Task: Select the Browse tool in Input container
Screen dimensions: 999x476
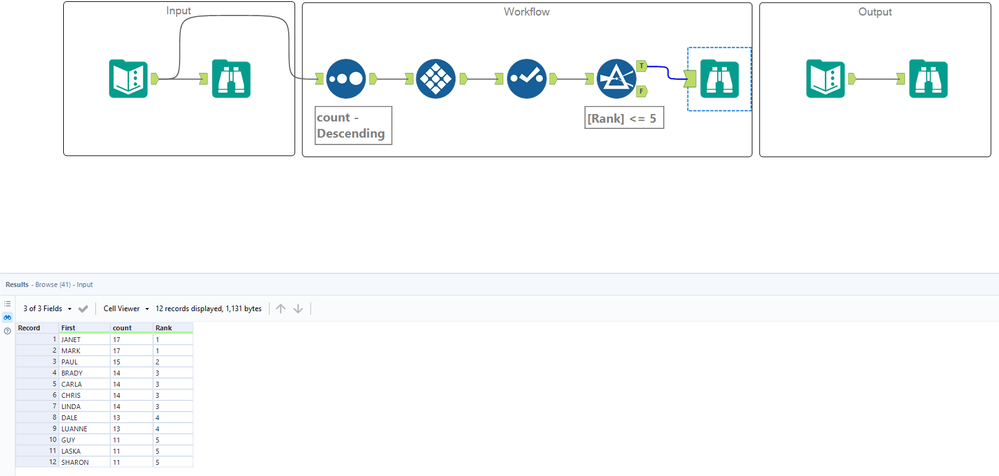Action: click(x=231, y=79)
